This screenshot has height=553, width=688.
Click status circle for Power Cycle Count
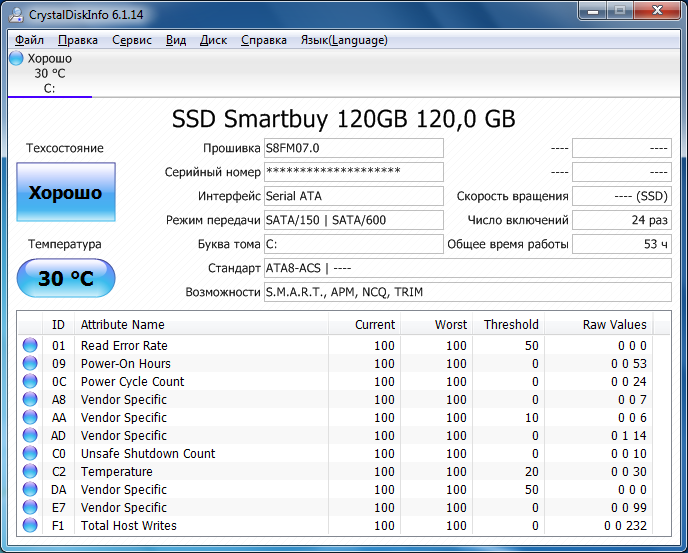[x=30, y=381]
